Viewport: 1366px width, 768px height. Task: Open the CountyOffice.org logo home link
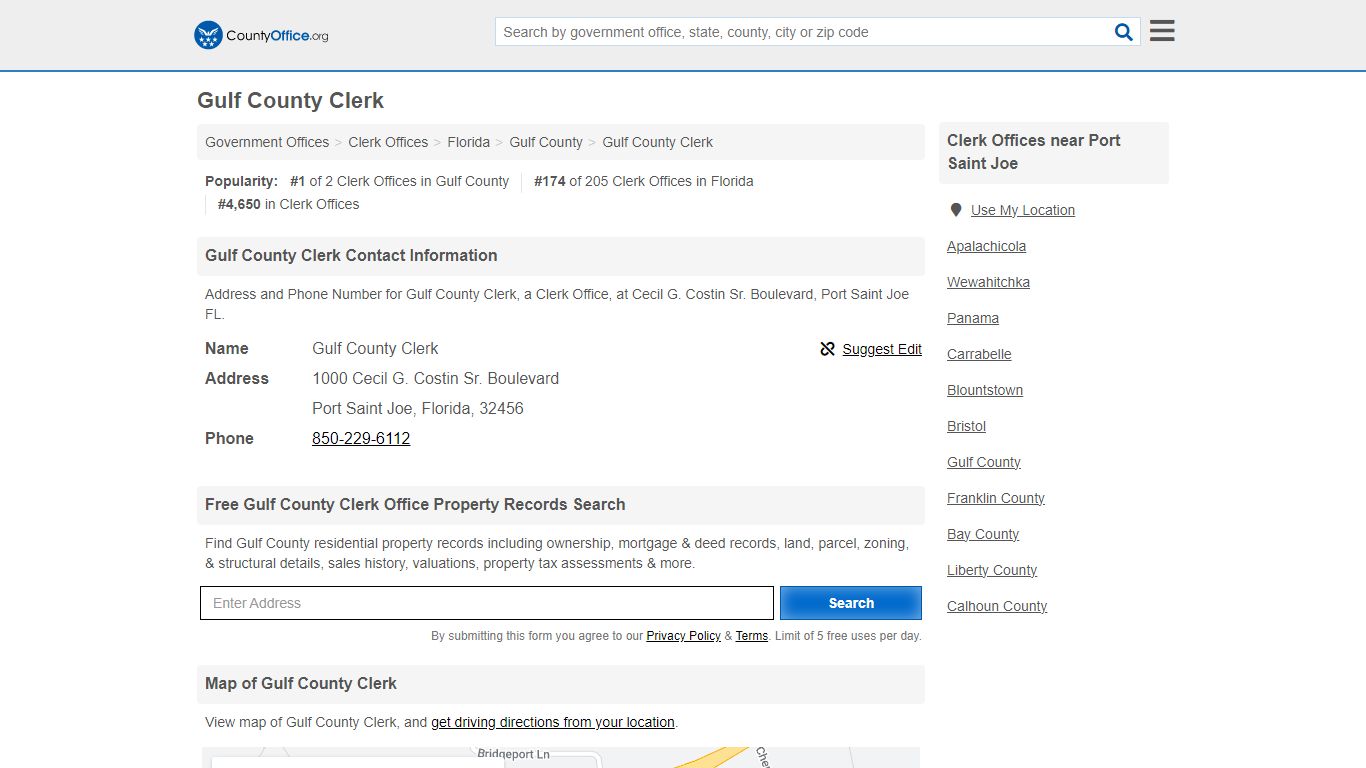click(261, 35)
